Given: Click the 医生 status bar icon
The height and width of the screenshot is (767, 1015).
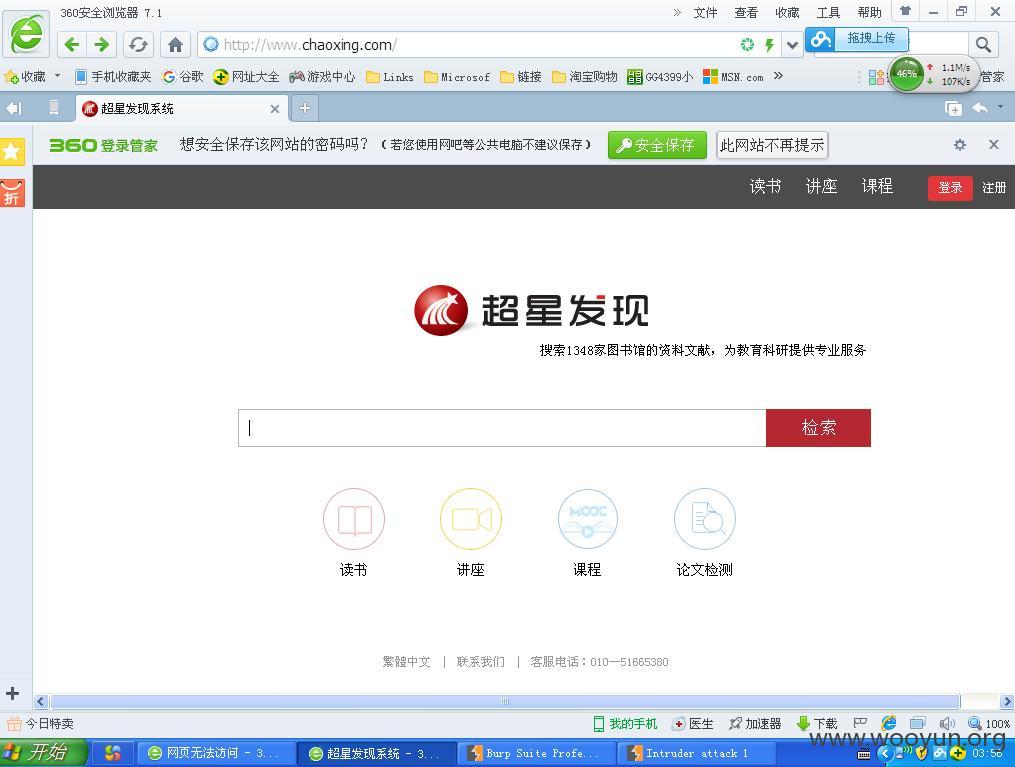Looking at the screenshot, I should point(693,724).
